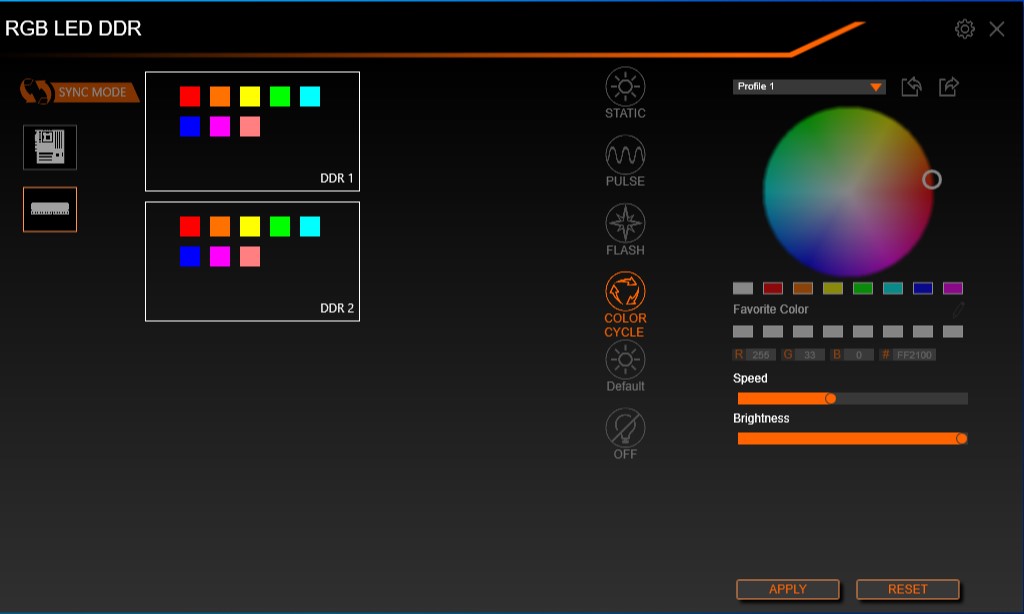1024x614 pixels.
Task: Click the orange LED in DDR 1
Action: (x=220, y=97)
